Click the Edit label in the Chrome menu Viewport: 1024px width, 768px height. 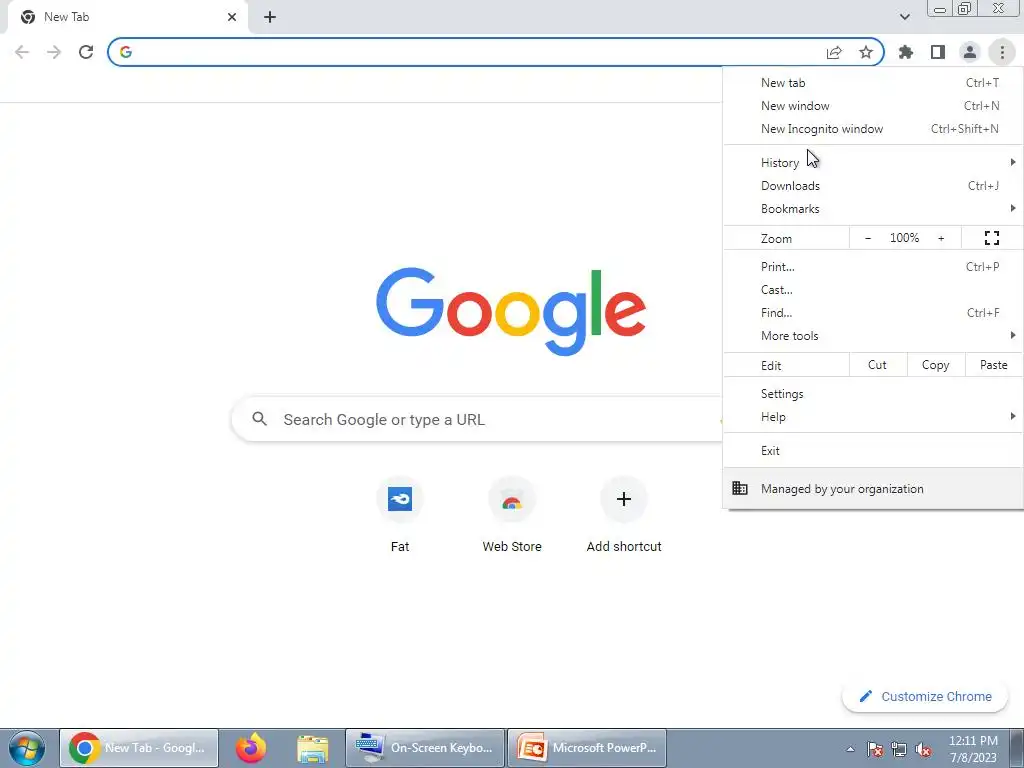pyautogui.click(x=771, y=366)
